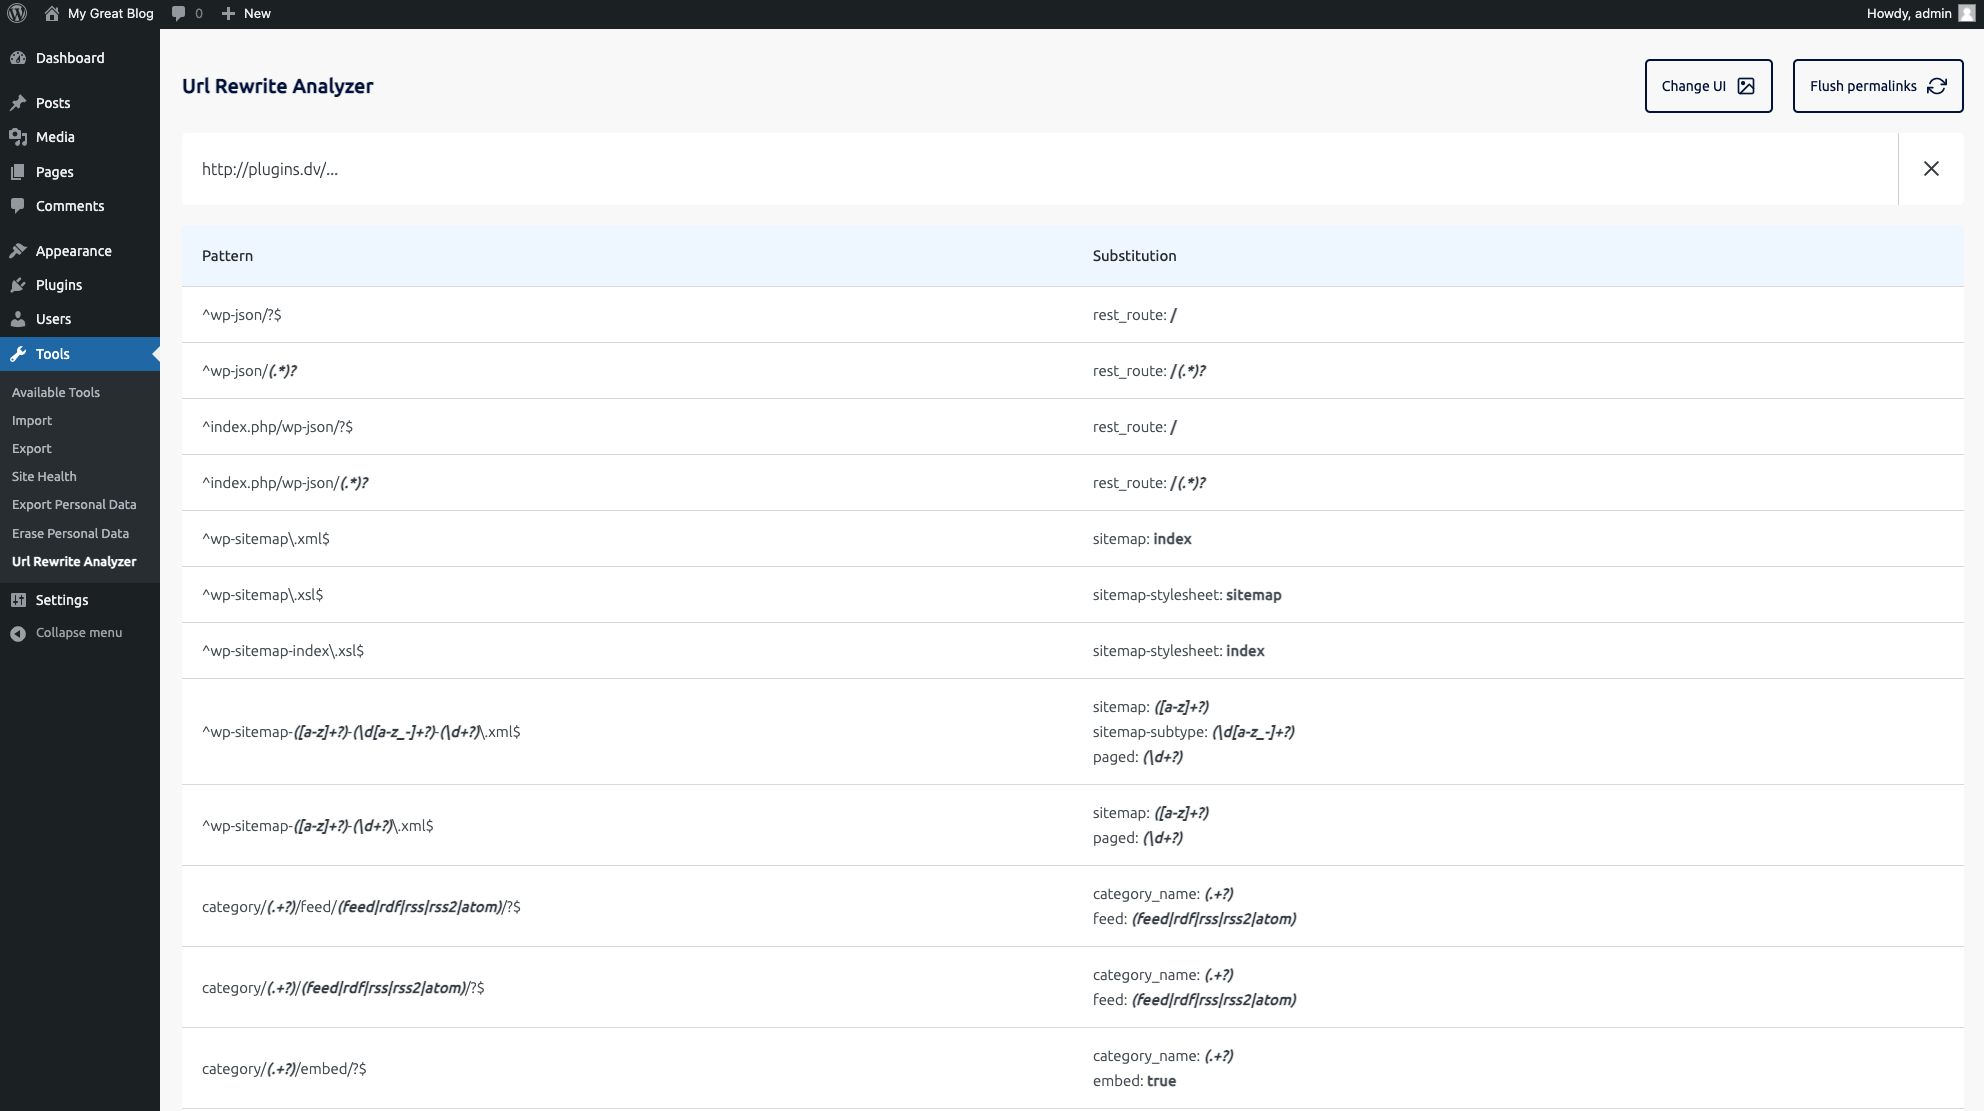
Task: Clear the URL field with X icon
Action: 1931,169
